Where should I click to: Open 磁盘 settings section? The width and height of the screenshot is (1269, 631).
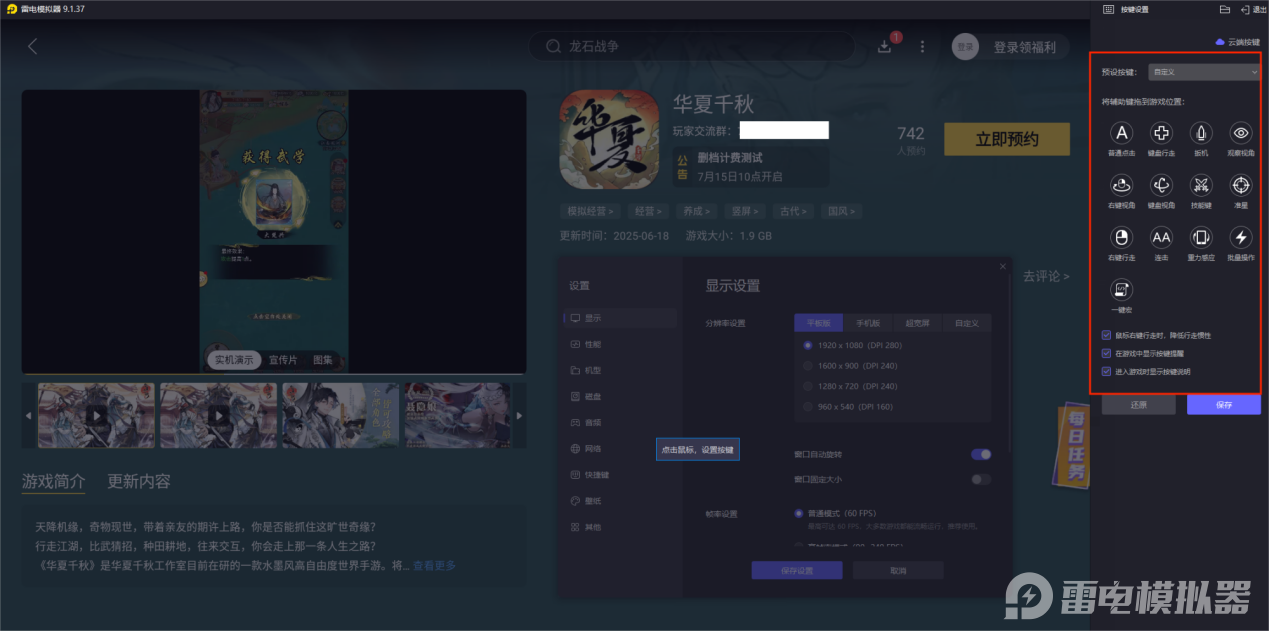click(620, 396)
